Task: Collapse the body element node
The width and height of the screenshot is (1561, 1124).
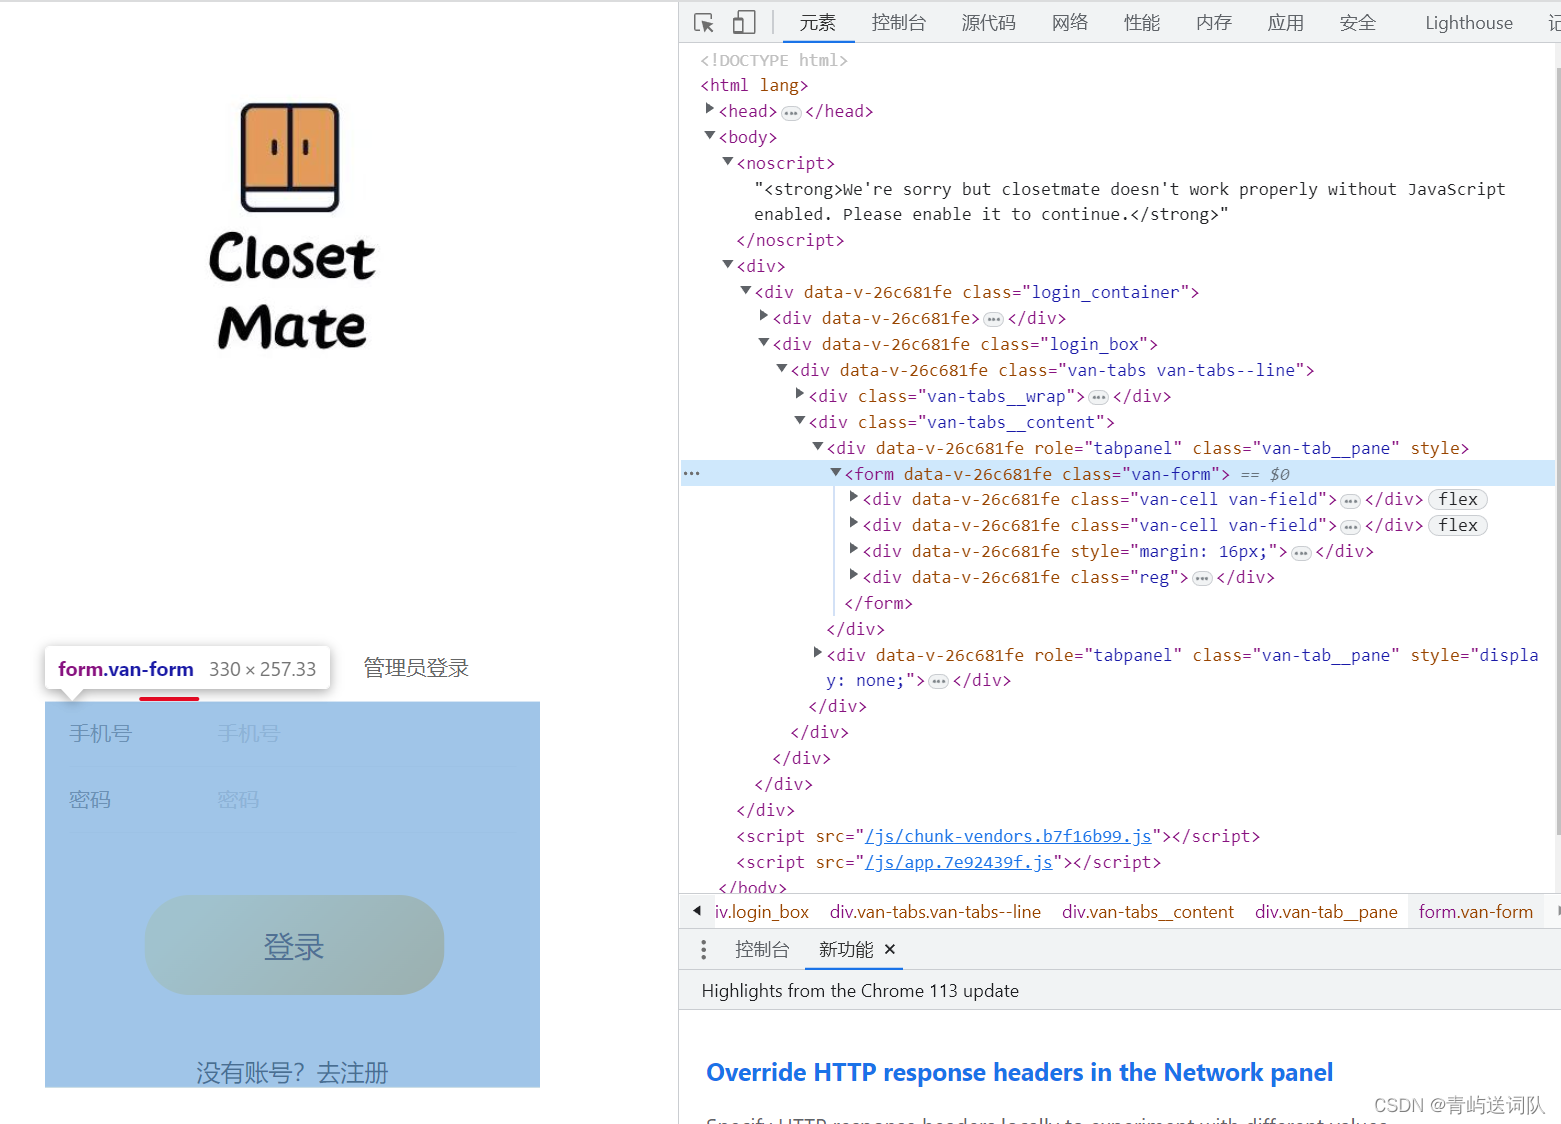Action: [709, 135]
